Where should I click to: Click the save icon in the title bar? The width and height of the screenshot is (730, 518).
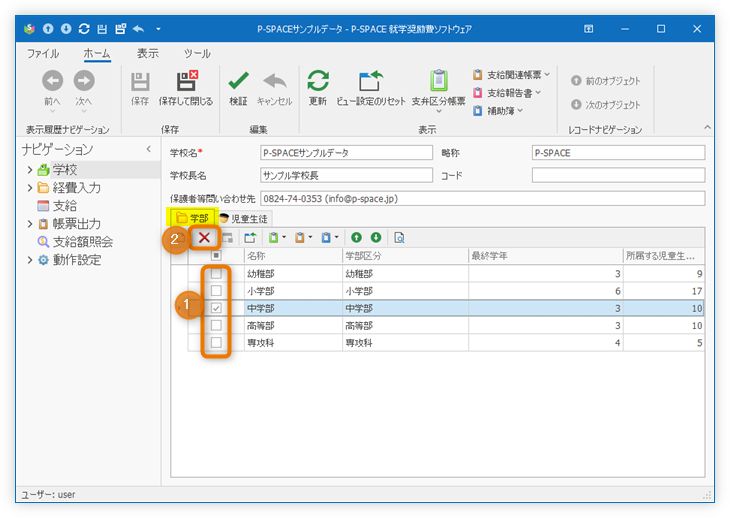coord(102,29)
